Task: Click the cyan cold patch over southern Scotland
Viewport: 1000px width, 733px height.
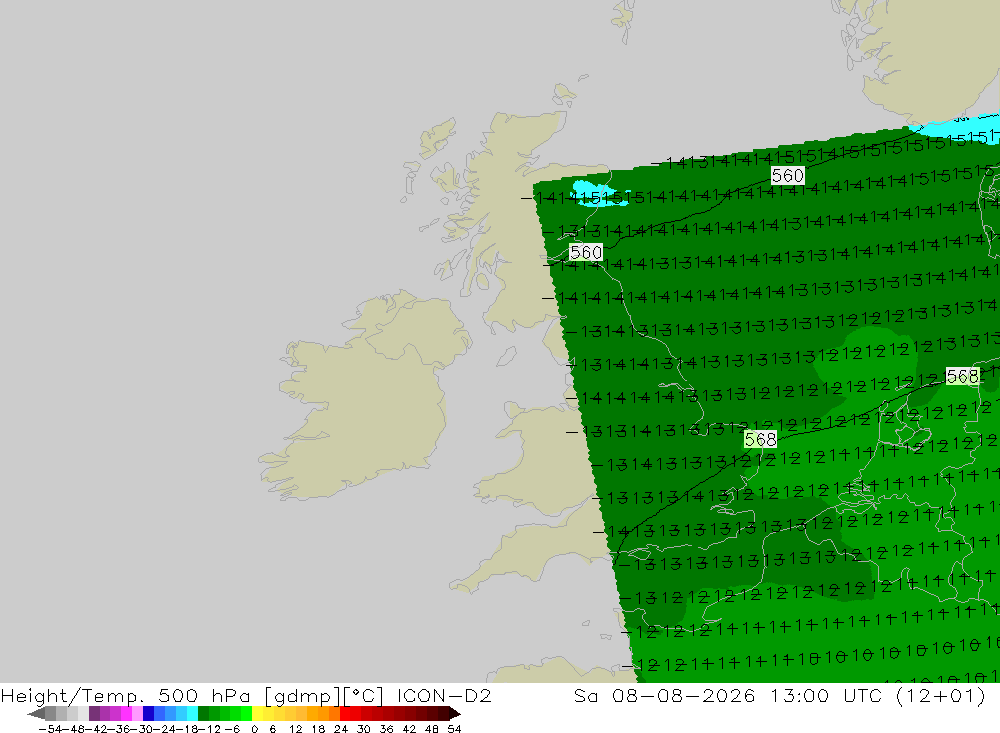Action: click(596, 193)
